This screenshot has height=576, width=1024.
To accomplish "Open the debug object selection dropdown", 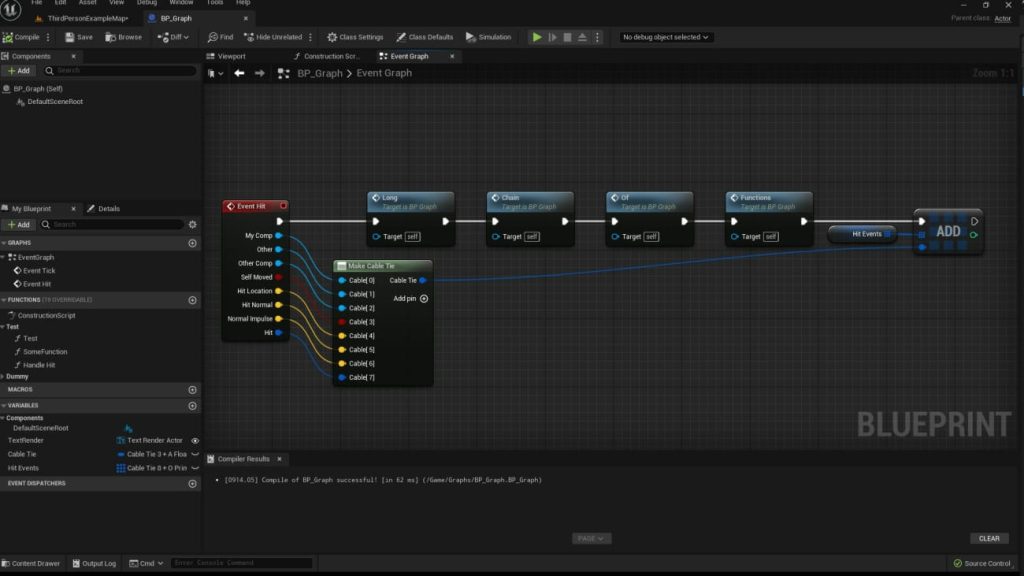I will pos(665,37).
